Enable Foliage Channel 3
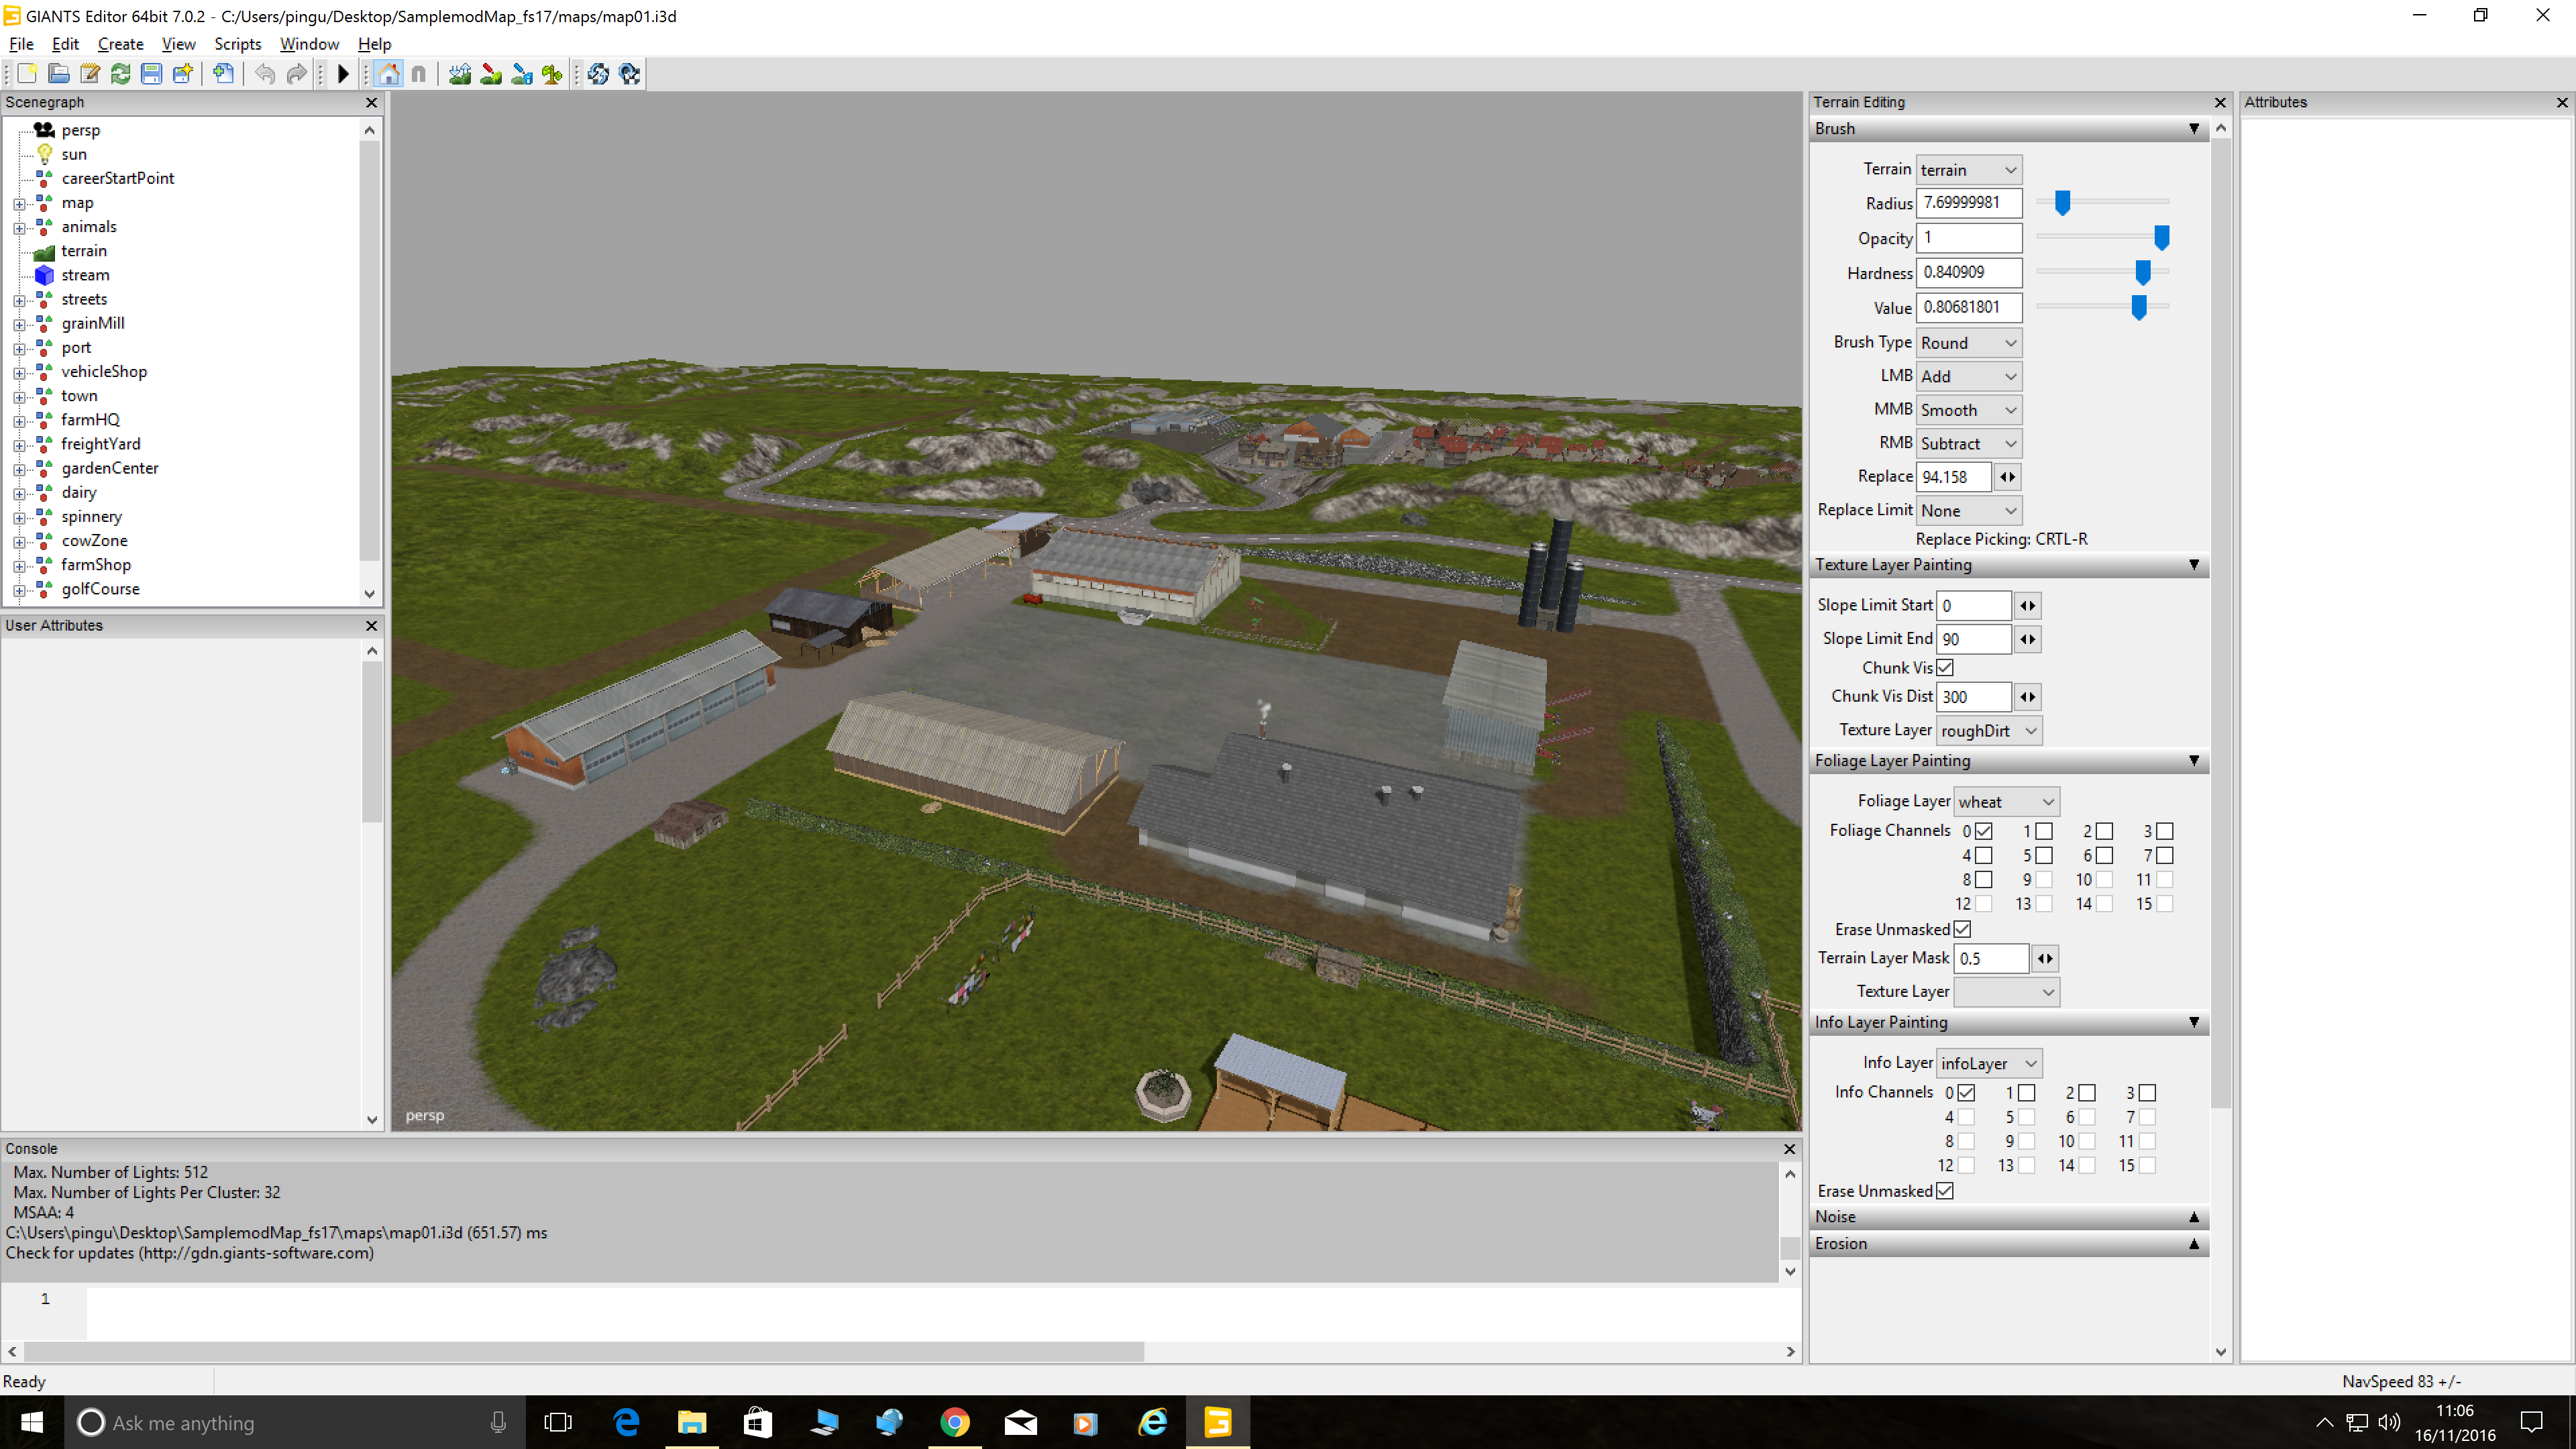Image resolution: width=2576 pixels, height=1449 pixels. (2165, 831)
